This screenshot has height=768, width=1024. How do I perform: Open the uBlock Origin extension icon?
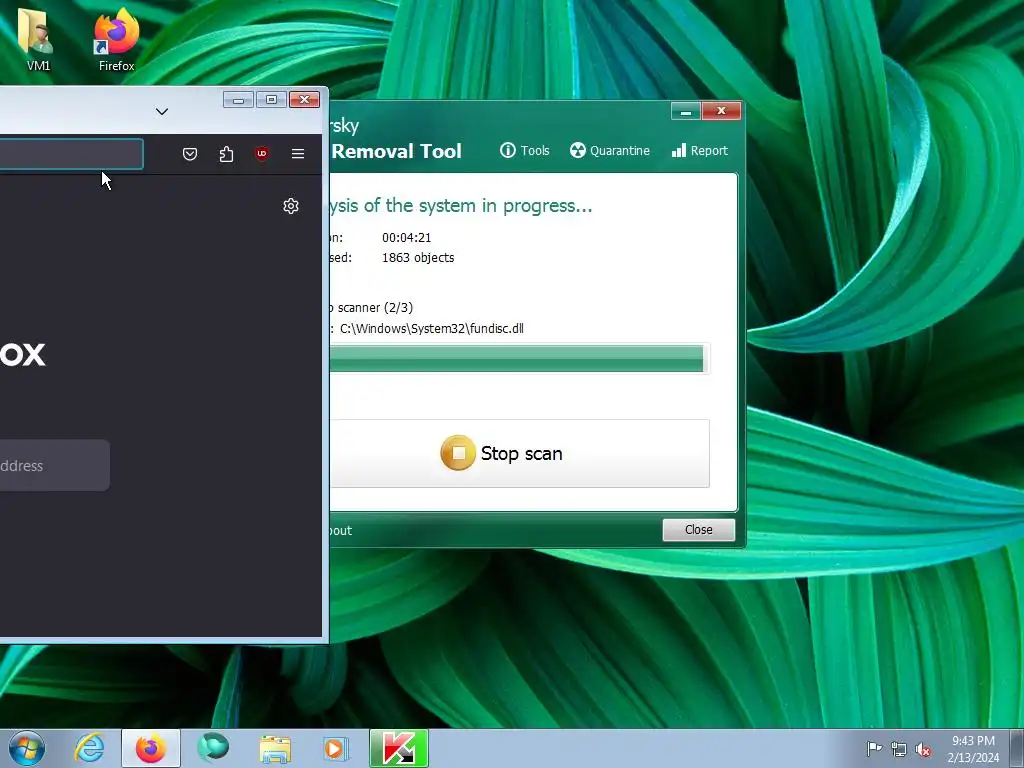coord(262,154)
